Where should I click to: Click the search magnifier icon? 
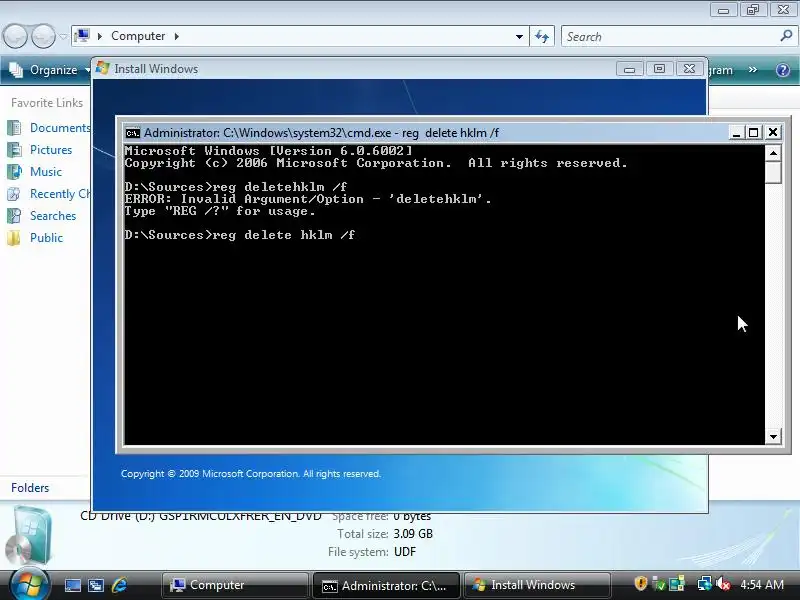pos(786,36)
